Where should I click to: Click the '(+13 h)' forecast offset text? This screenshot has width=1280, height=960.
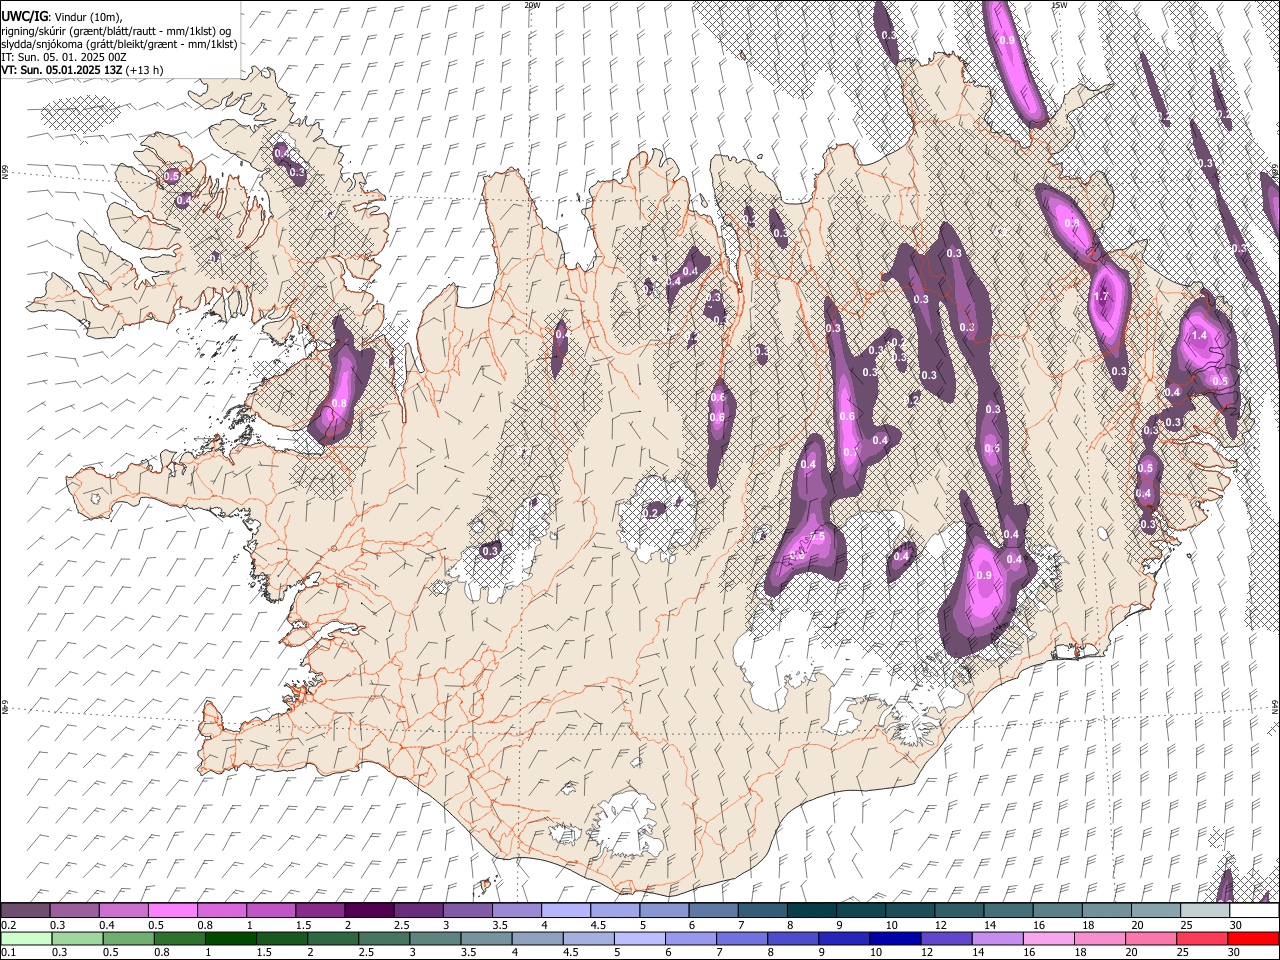(145, 70)
